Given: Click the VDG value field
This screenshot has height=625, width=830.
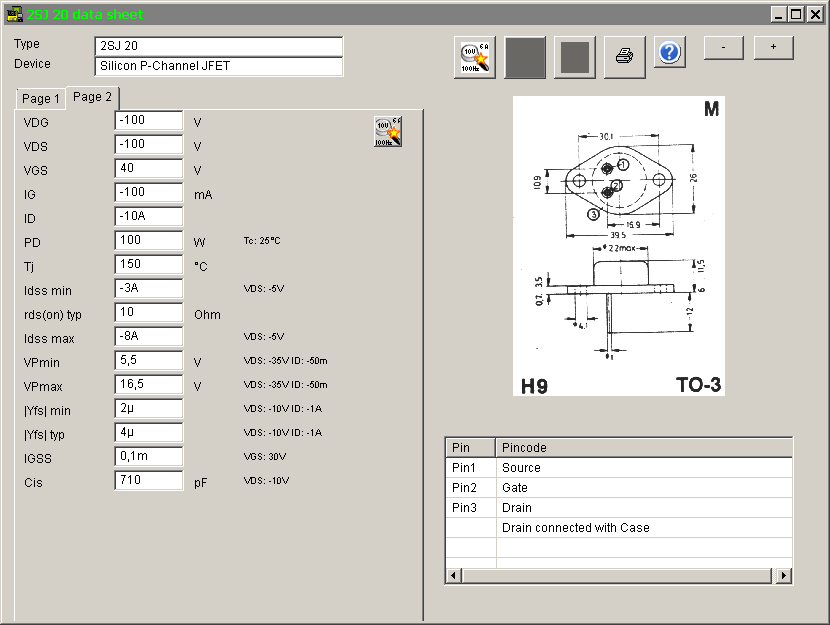Looking at the screenshot, I should coord(149,121).
